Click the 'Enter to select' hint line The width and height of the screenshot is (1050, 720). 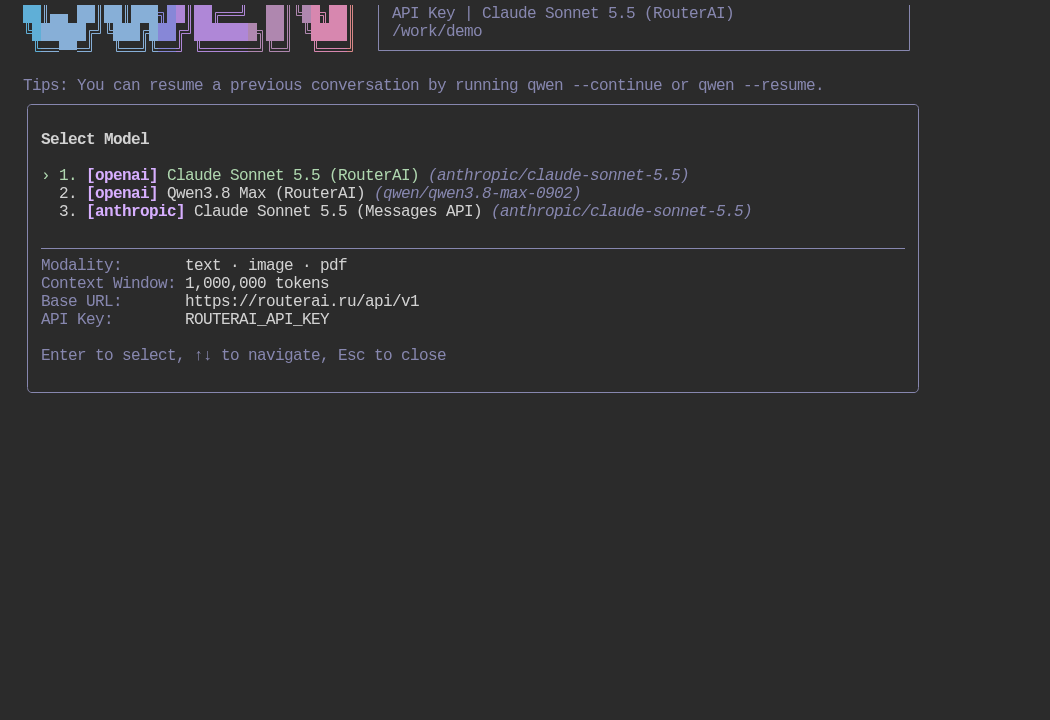[244, 355]
